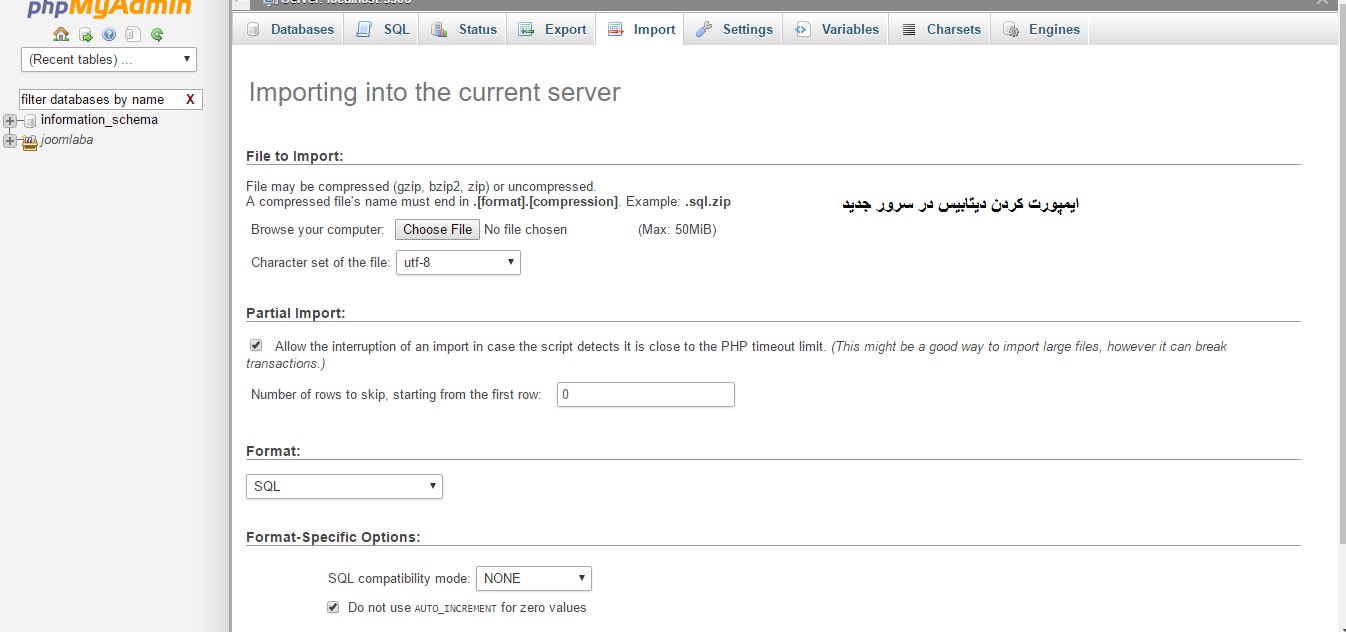Click the Settings wrench icon
This screenshot has width=1346, height=632.
[x=704, y=29]
